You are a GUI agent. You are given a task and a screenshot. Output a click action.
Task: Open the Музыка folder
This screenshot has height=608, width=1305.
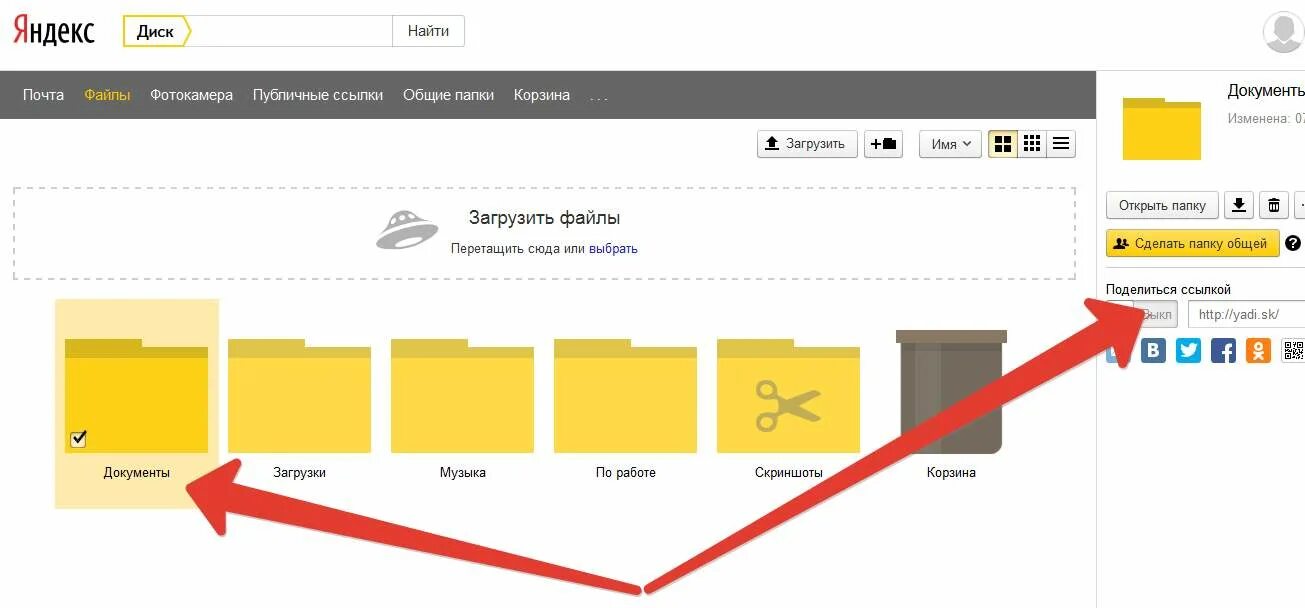pos(462,395)
